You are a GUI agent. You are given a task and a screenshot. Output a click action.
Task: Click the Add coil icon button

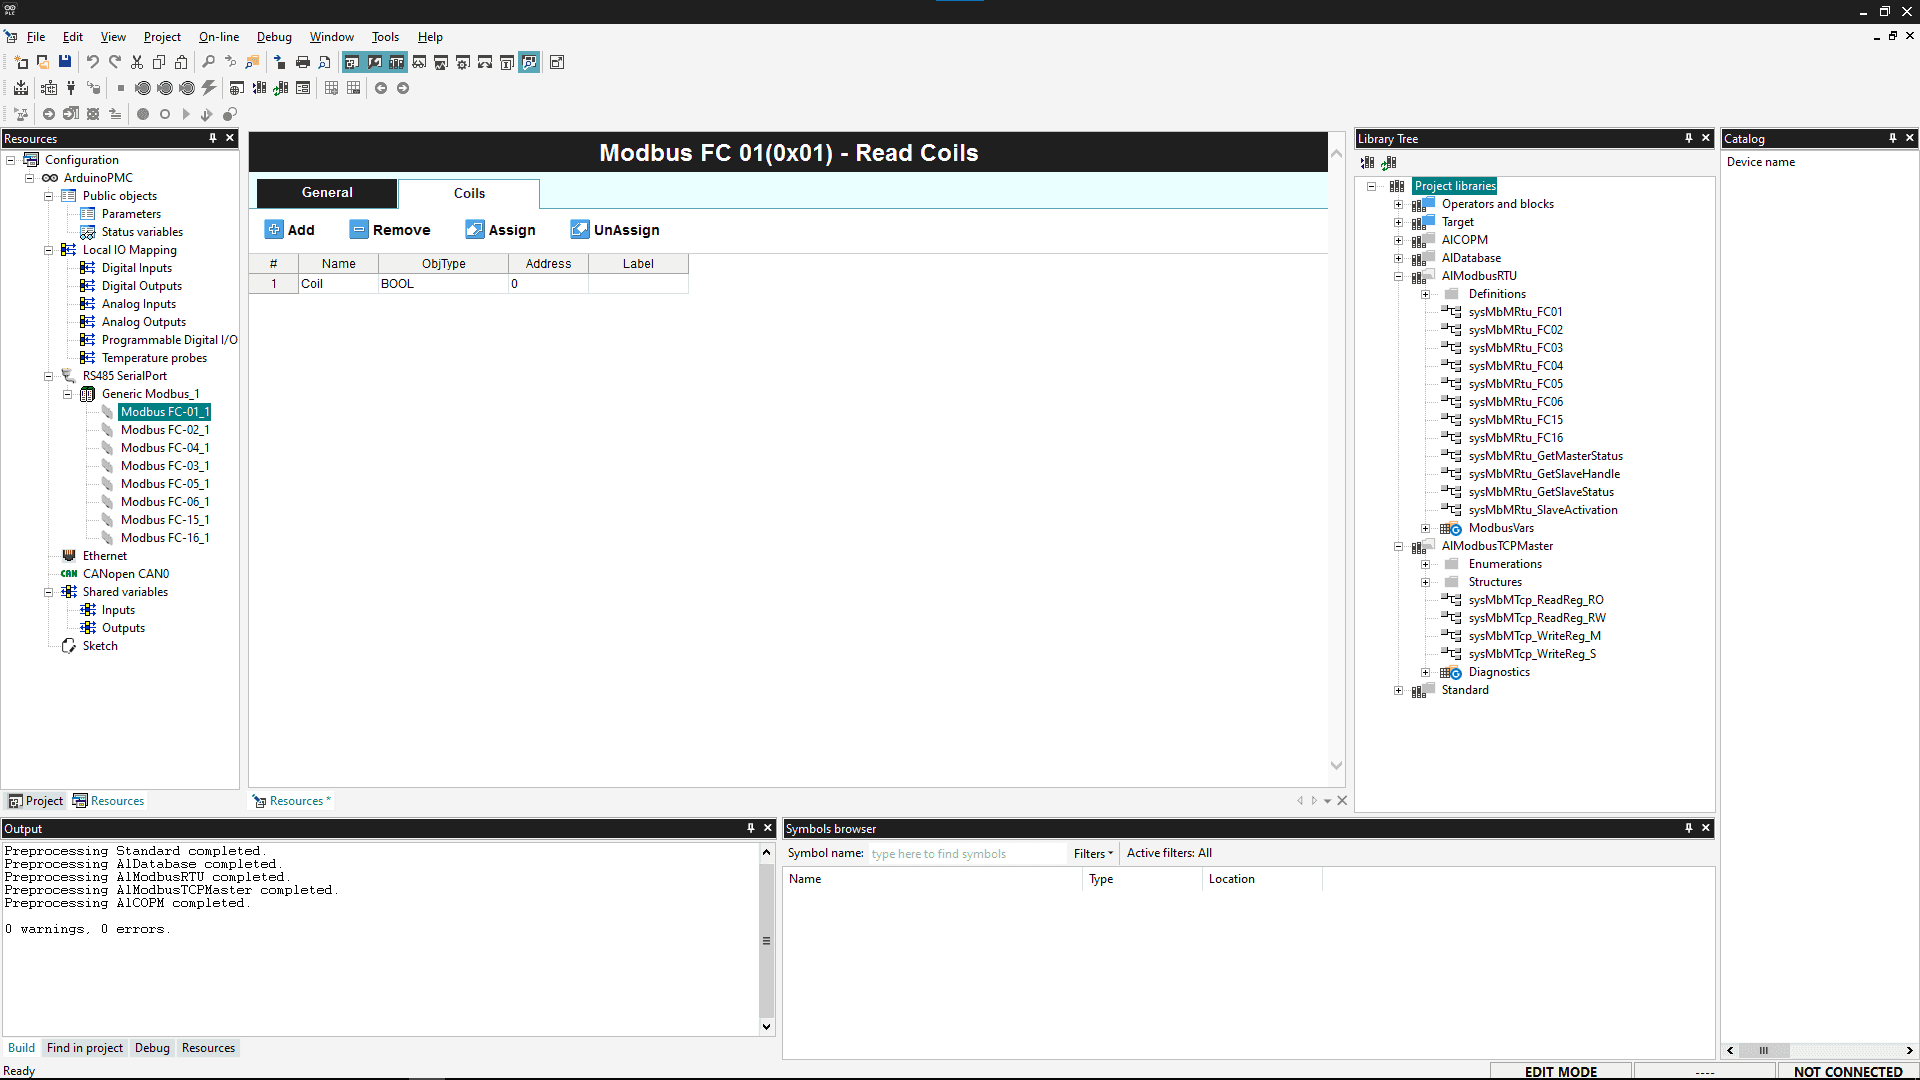coord(290,230)
